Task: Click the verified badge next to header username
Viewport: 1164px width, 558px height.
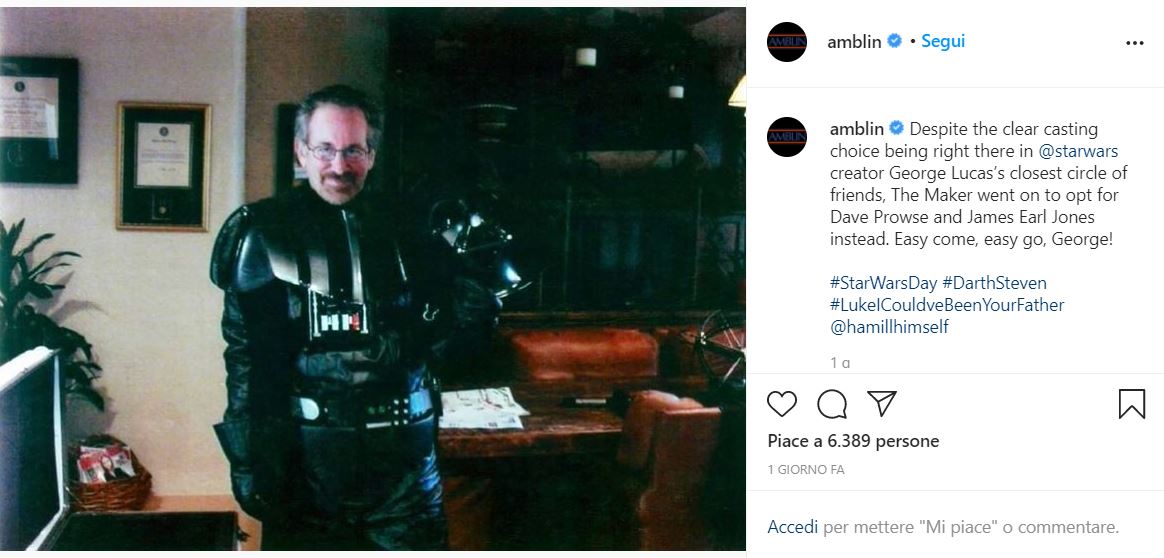Action: click(895, 42)
